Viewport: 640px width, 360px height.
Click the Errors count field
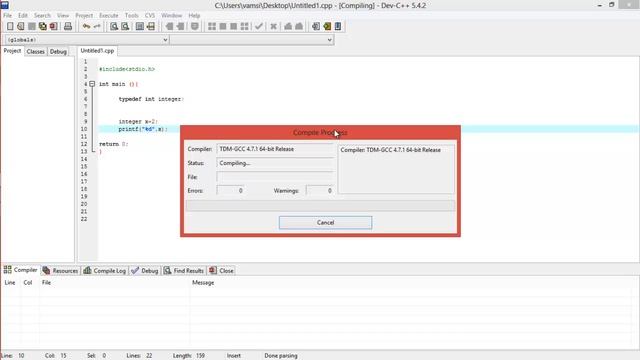230,191
